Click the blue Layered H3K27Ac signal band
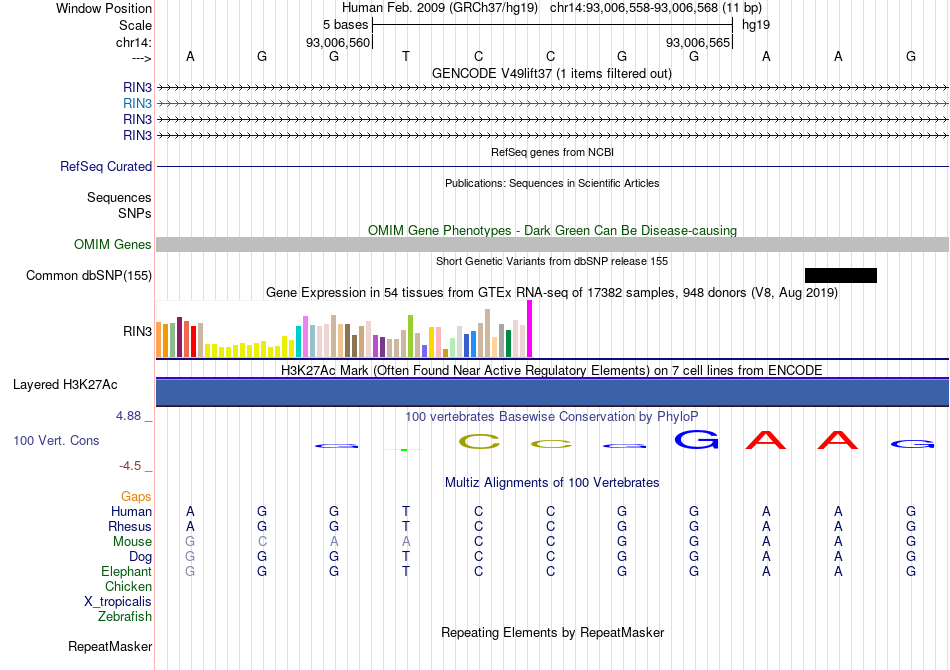This screenshot has height=670, width=950. point(552,392)
